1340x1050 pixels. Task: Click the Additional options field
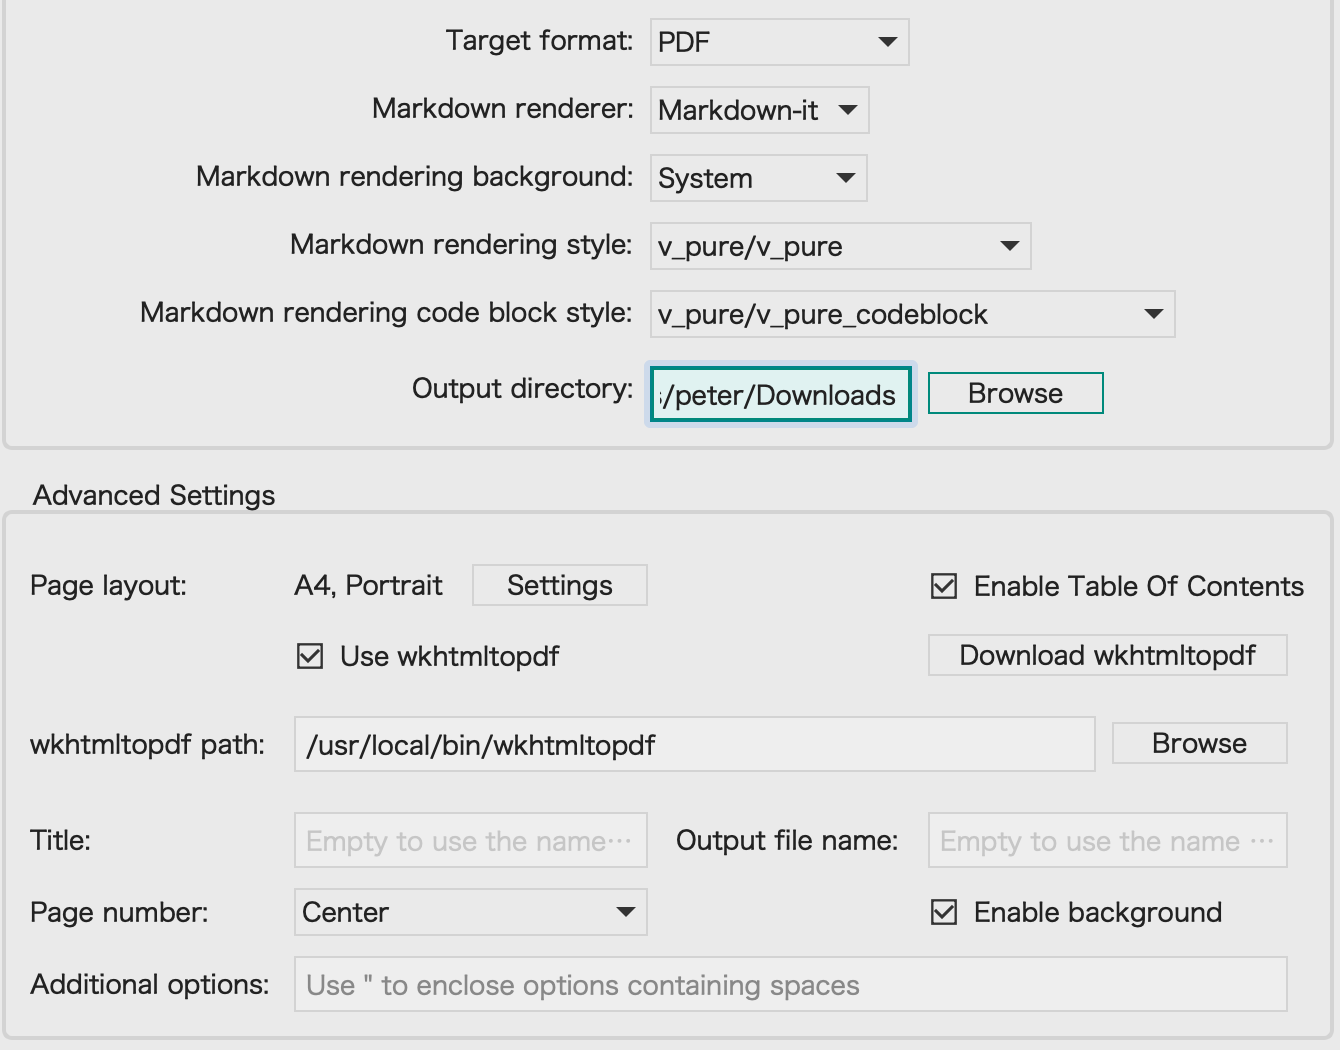[790, 984]
